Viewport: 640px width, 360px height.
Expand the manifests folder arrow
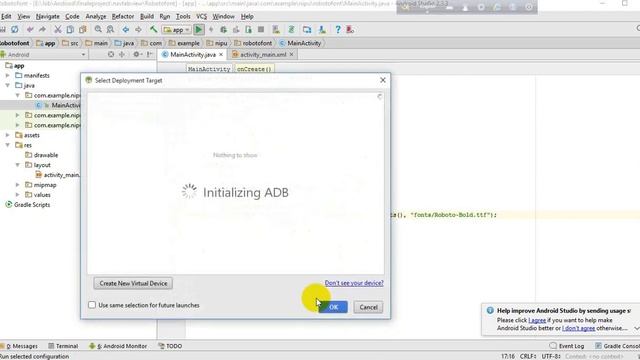[x=8, y=76]
